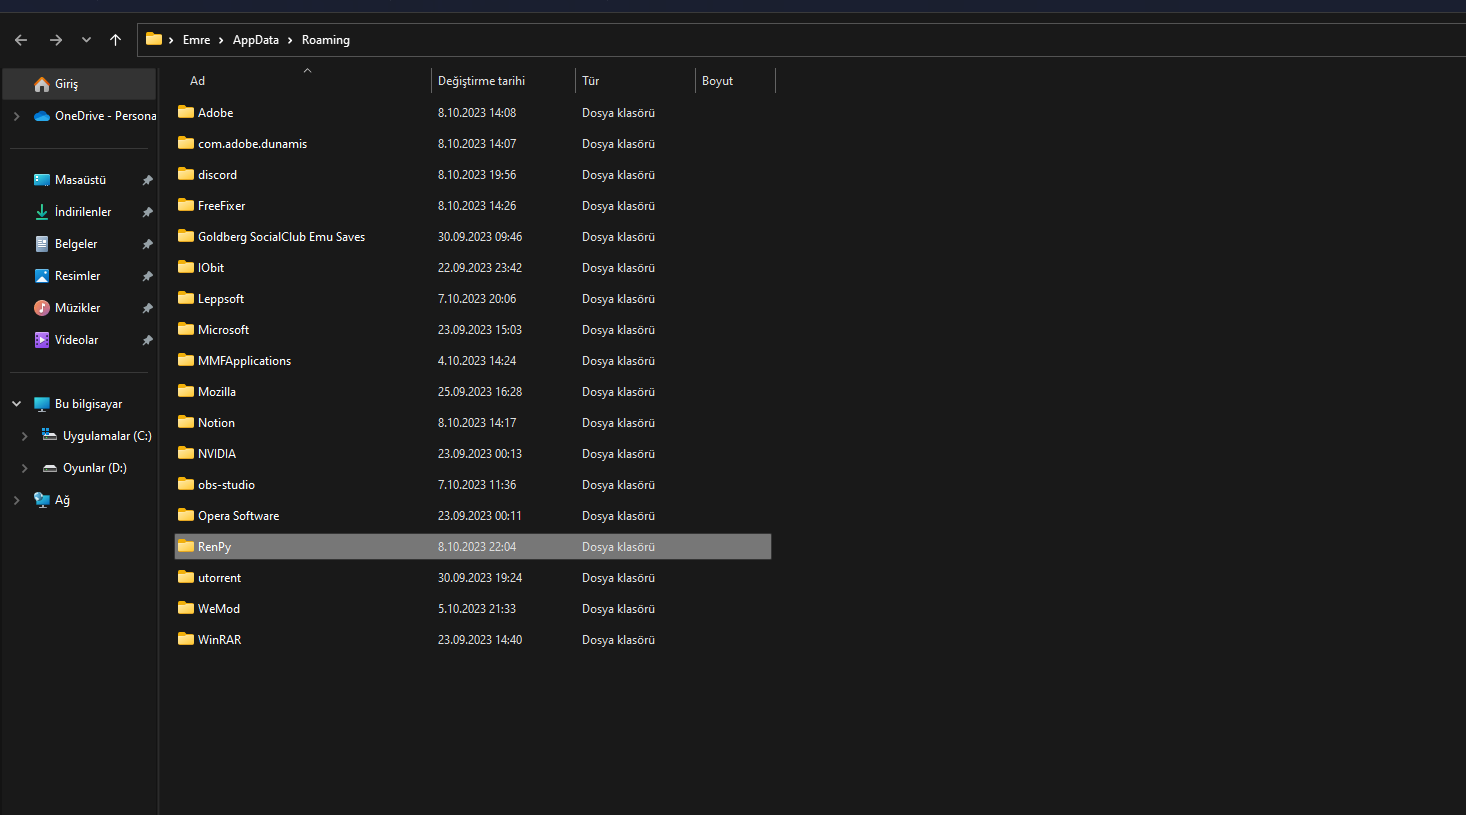Viewport: 1466px width, 815px height.
Task: Open İndirilenler downloads icon in sidebar
Action: pyautogui.click(x=42, y=212)
